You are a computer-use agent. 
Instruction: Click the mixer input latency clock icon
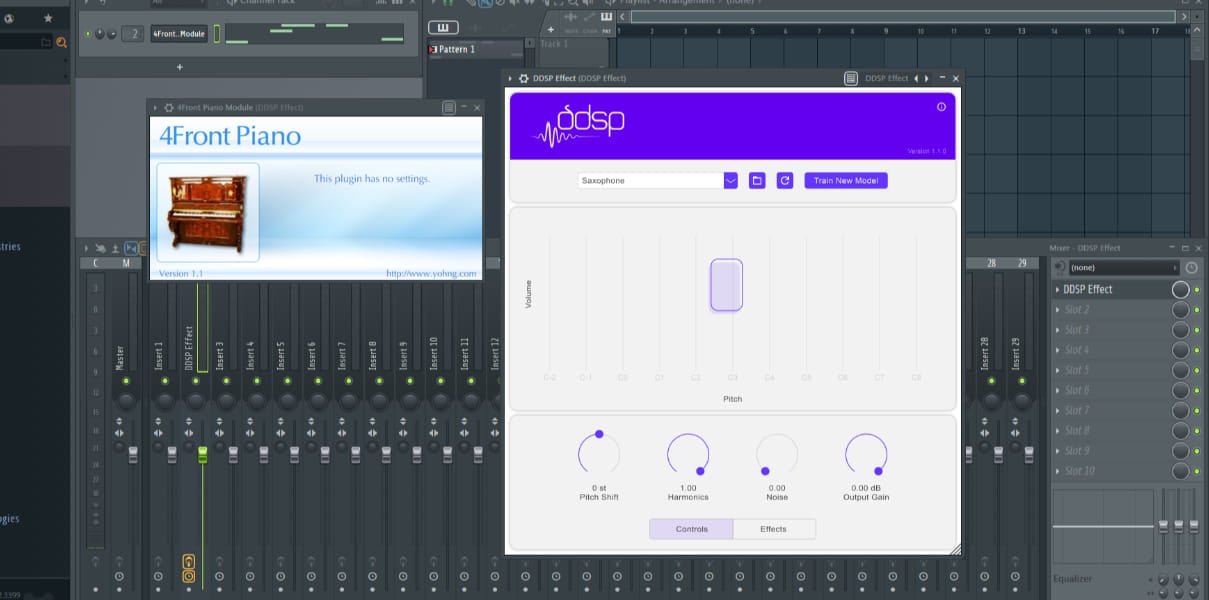pos(1191,268)
